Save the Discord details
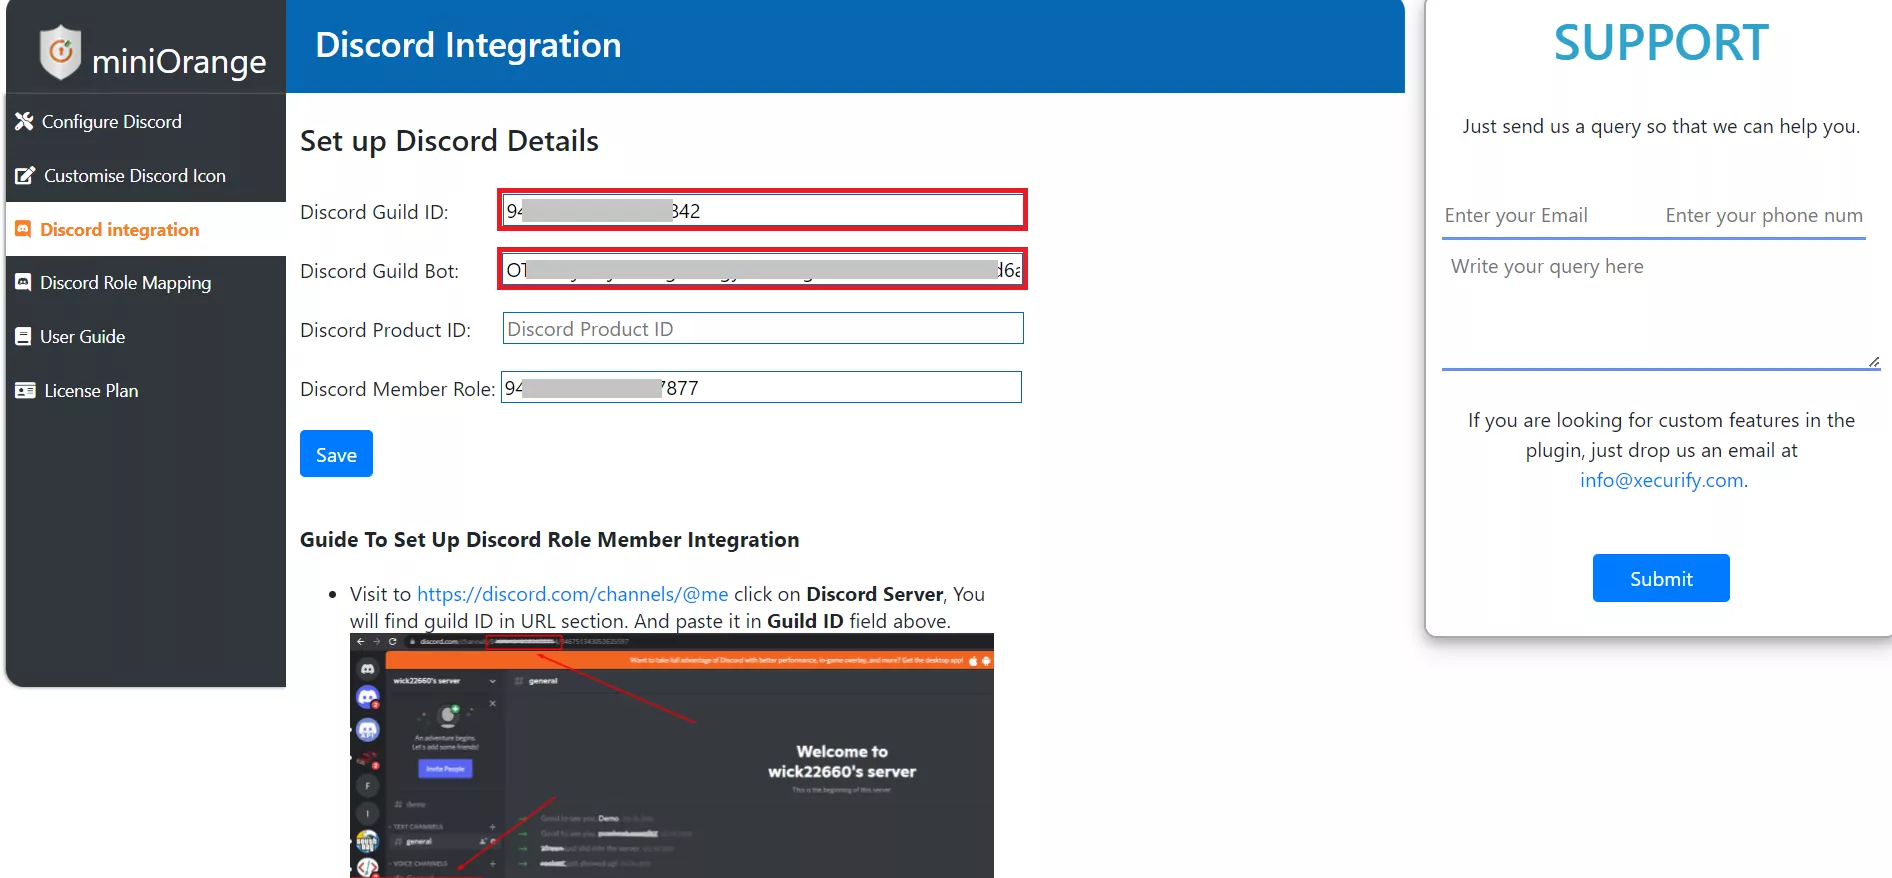Image resolution: width=1892 pixels, height=878 pixels. click(x=336, y=454)
